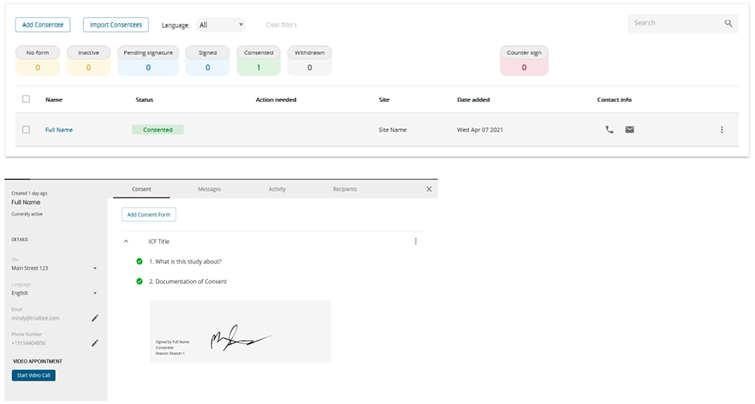Switch to the Consent tab
This screenshot has height=404, width=755.
click(x=142, y=189)
